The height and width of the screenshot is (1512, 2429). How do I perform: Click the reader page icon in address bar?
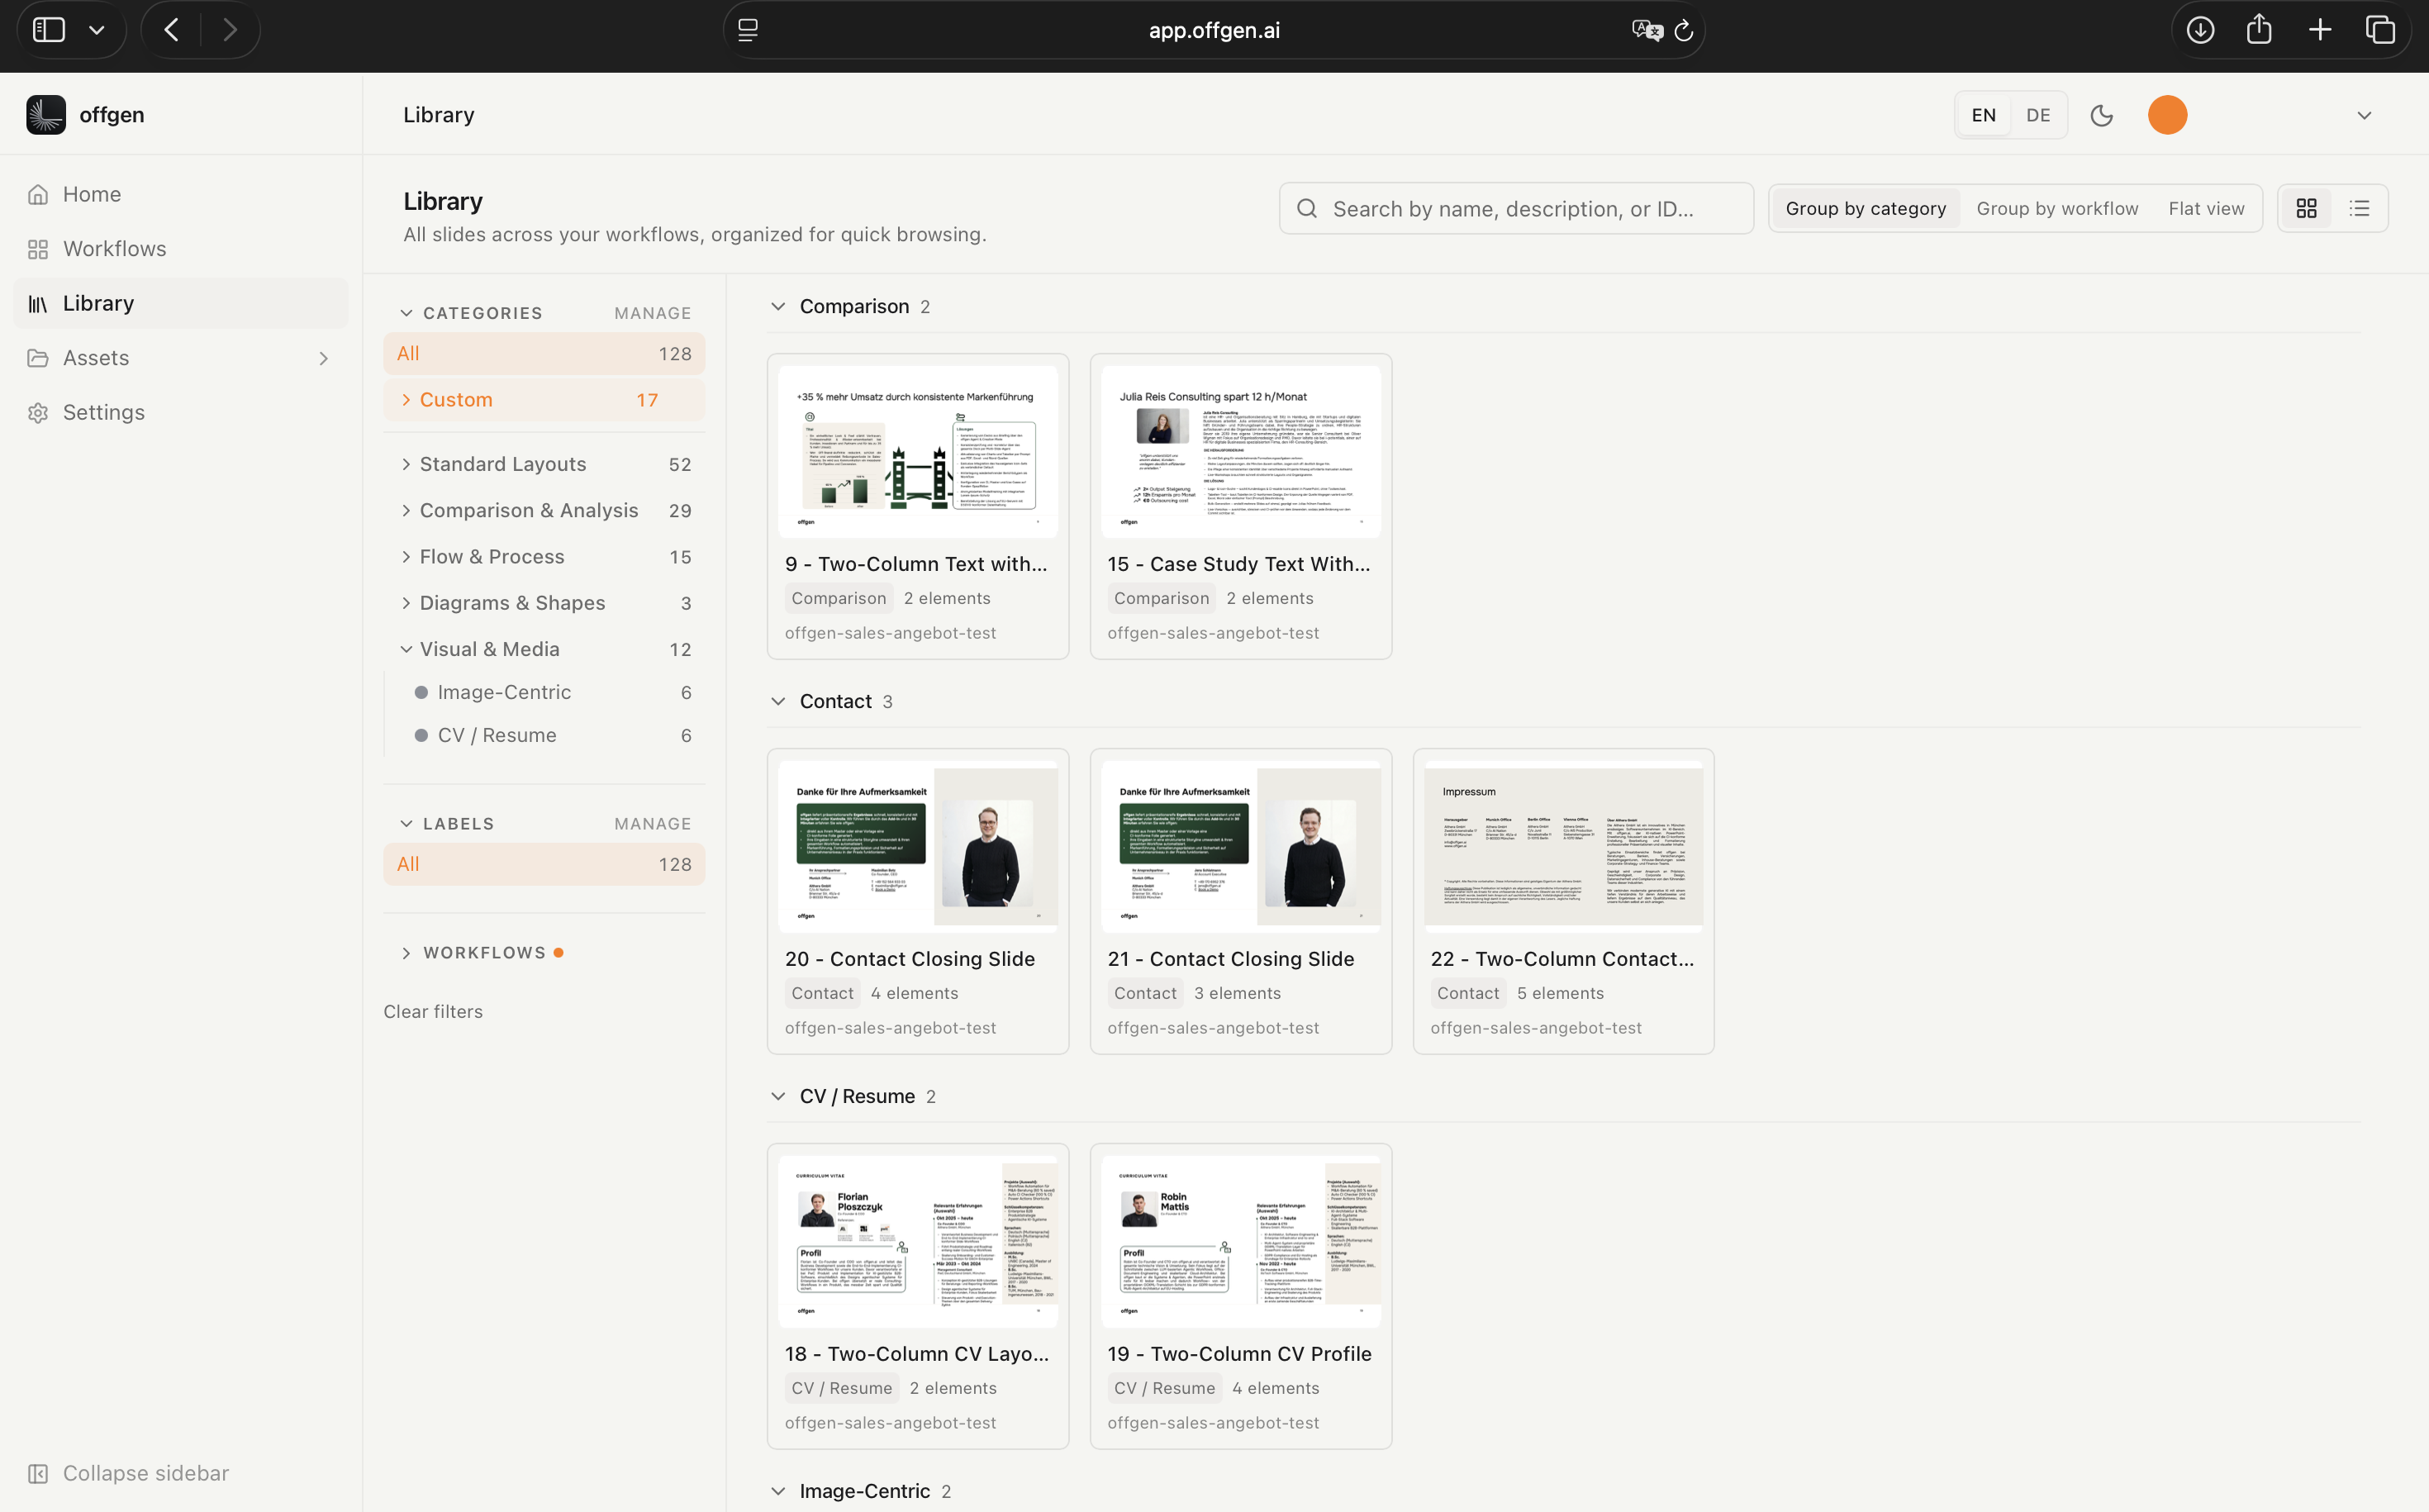tap(748, 30)
